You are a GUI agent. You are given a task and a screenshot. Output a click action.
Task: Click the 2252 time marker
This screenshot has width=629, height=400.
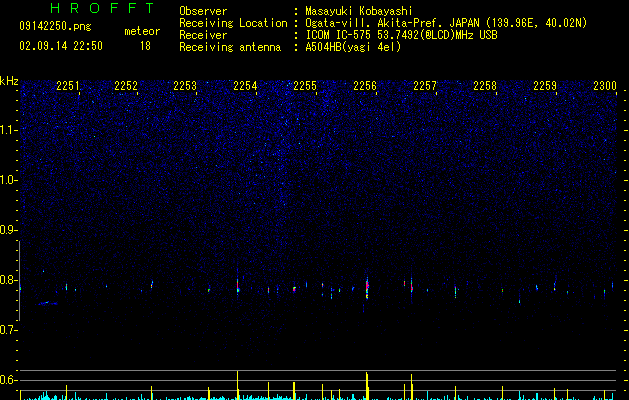[x=126, y=86]
